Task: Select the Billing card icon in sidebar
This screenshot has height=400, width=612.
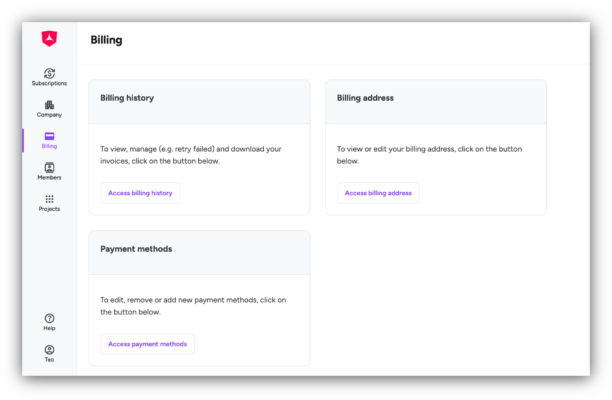Action: coord(49,136)
